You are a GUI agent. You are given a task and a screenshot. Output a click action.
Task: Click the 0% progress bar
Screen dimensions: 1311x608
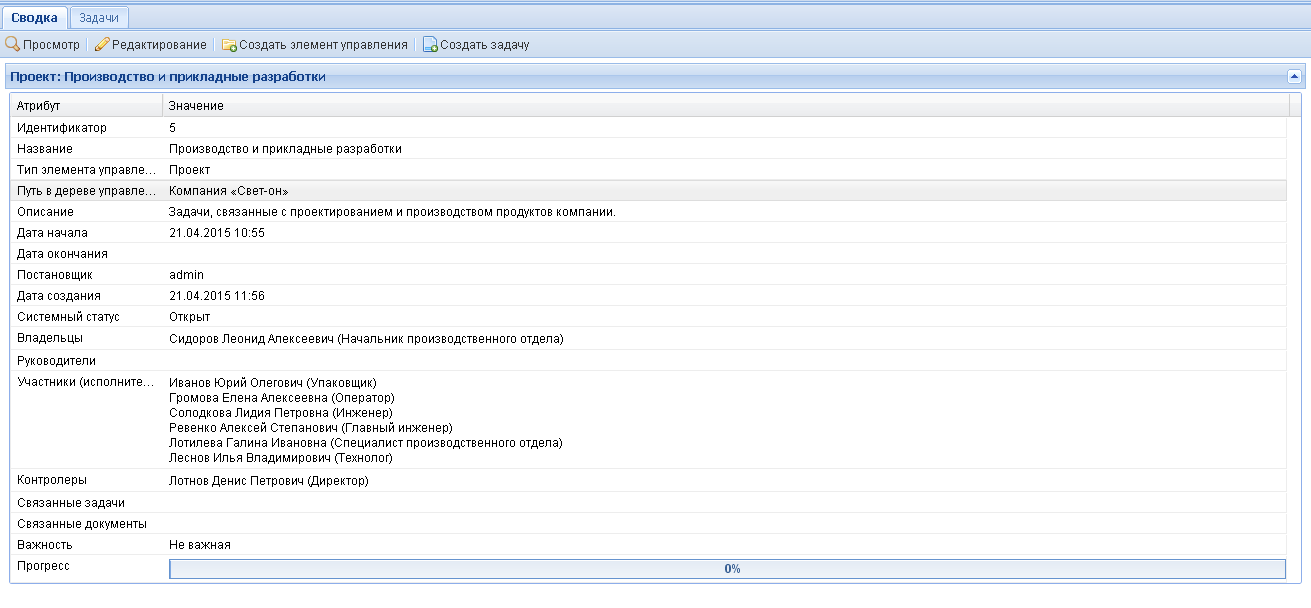(727, 569)
